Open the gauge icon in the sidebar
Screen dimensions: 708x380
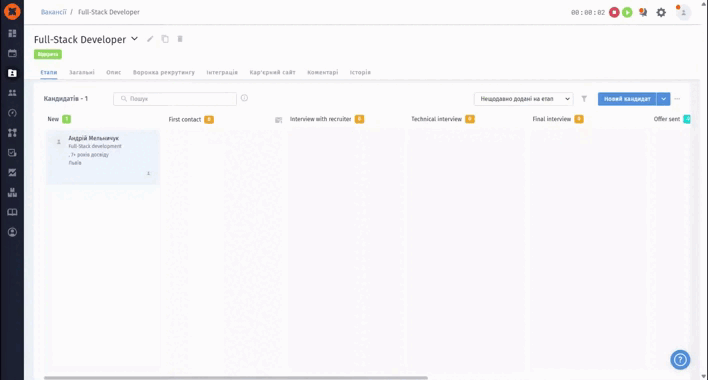(12, 113)
